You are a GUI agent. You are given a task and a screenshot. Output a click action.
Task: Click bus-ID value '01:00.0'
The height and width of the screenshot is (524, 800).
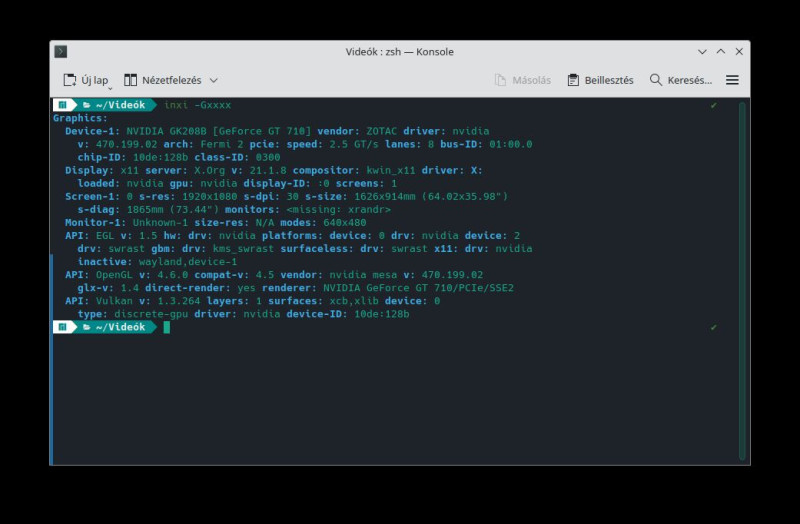[x=511, y=144]
